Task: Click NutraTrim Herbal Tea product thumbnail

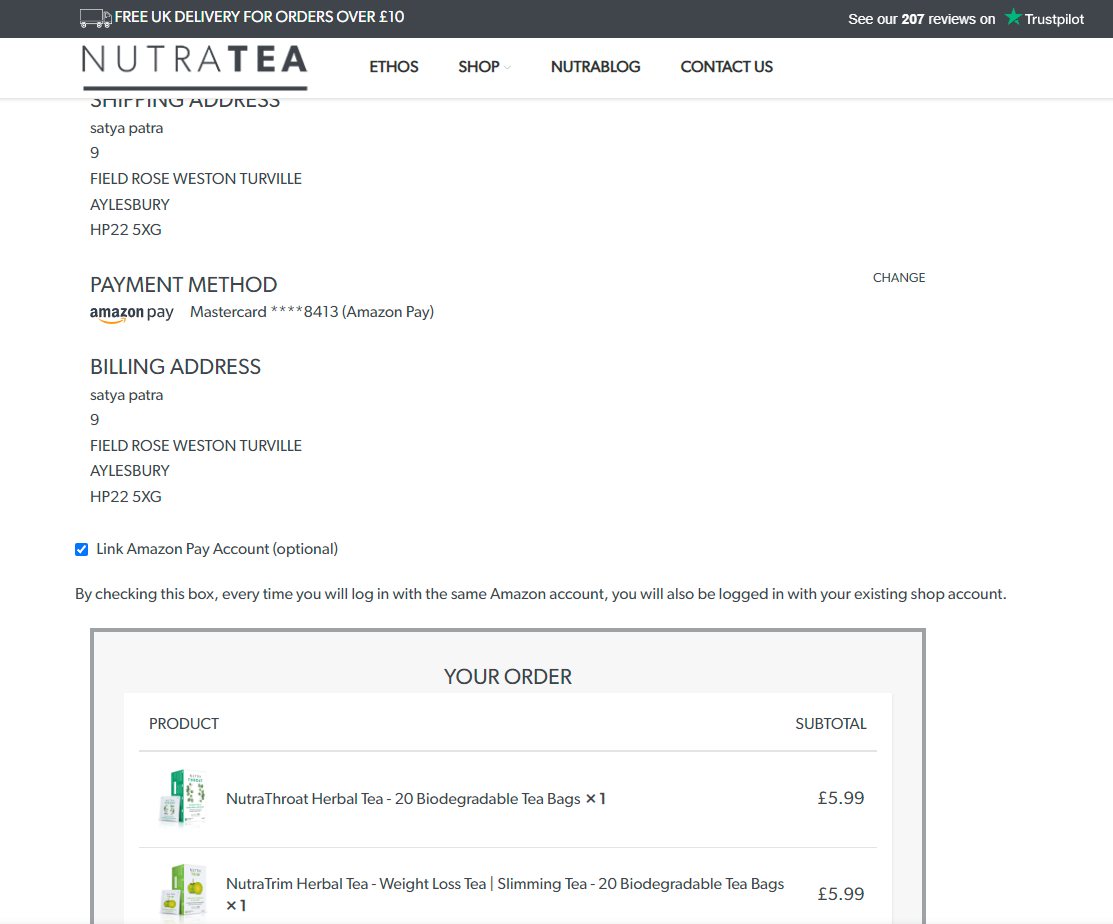Action: [x=182, y=892]
